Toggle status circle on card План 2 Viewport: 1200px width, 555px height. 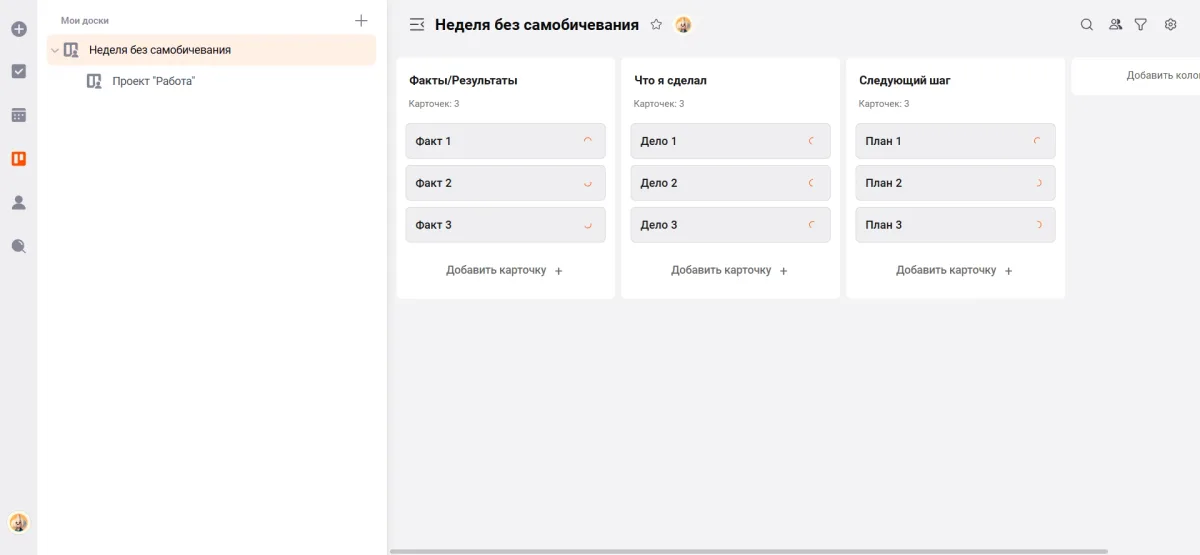(1037, 183)
